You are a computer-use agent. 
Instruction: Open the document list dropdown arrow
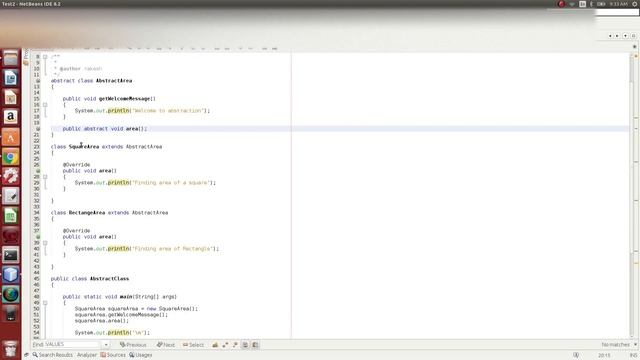pyautogui.click(x=625, y=36)
